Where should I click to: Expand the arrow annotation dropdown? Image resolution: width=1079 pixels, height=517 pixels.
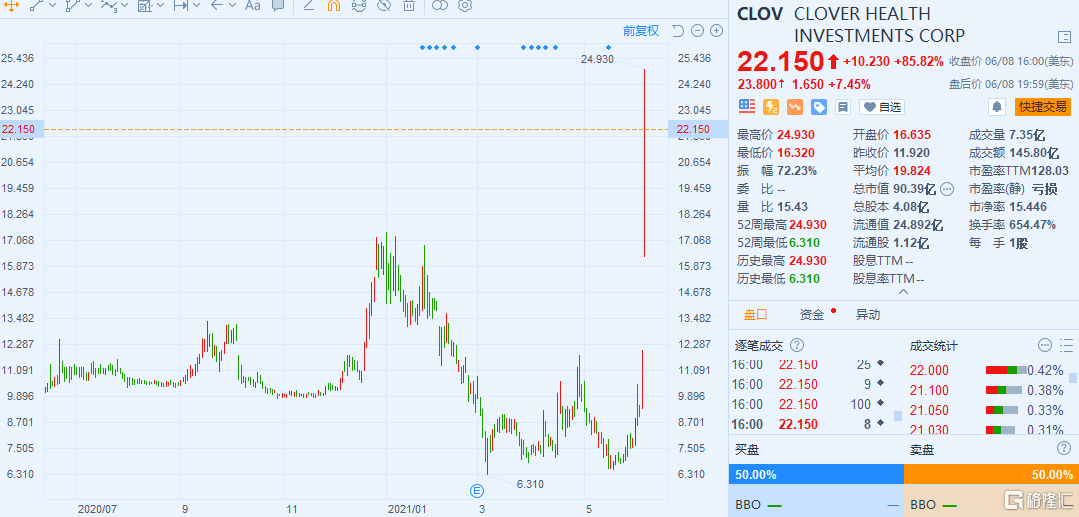tap(233, 6)
